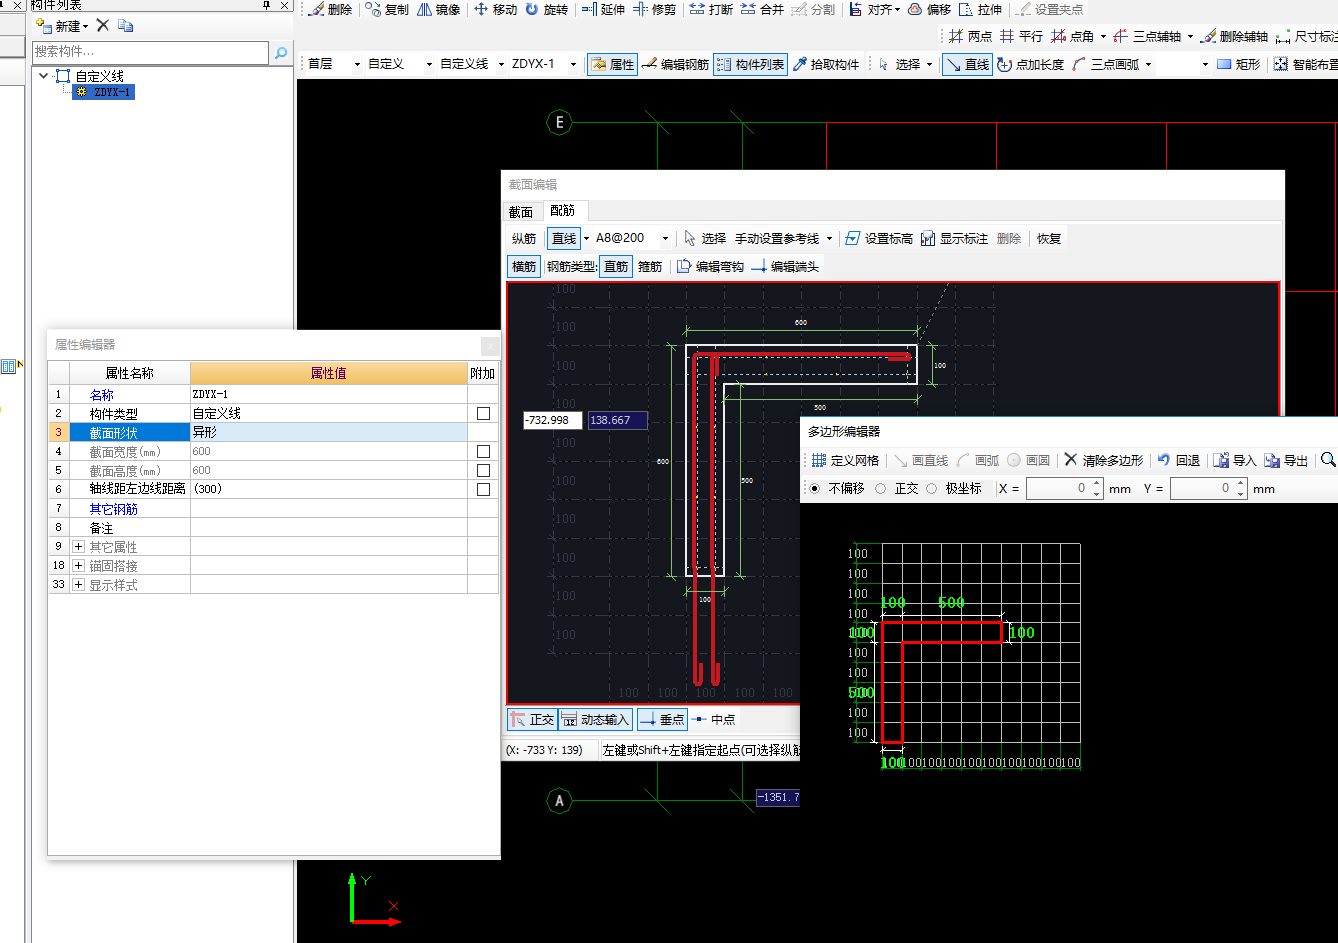Click the 恢复 button in section editor
Screen dimensions: 1338x943
pos(1049,238)
